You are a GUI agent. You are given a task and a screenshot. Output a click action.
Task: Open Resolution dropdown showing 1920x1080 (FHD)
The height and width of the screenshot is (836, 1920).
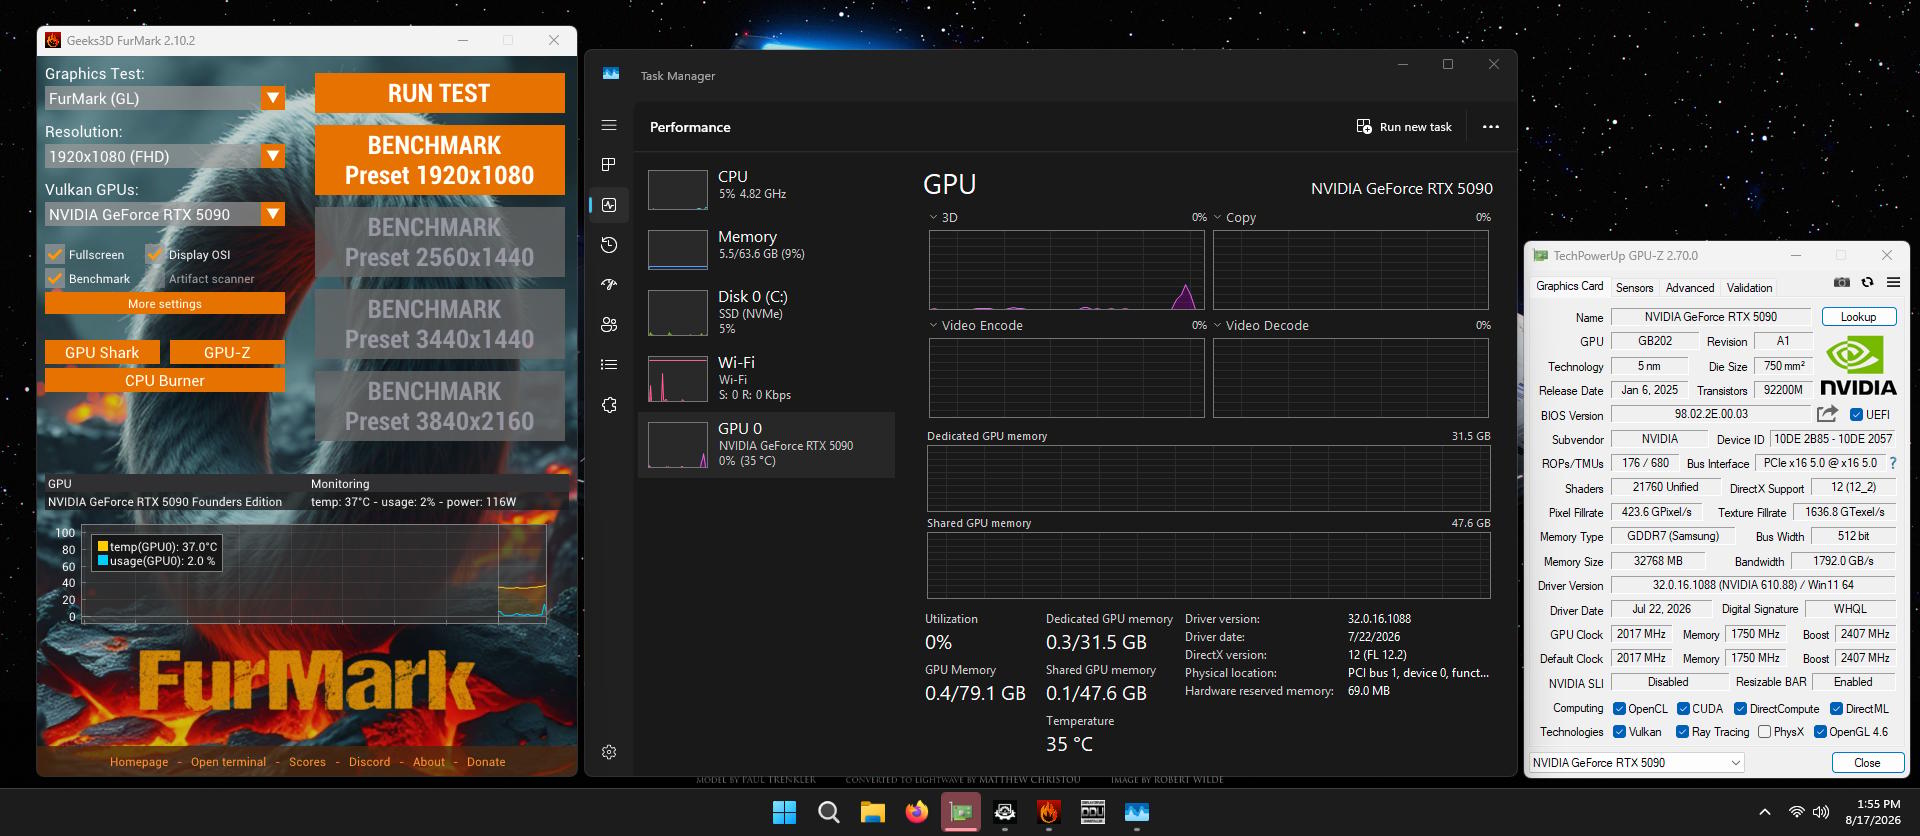(x=165, y=156)
